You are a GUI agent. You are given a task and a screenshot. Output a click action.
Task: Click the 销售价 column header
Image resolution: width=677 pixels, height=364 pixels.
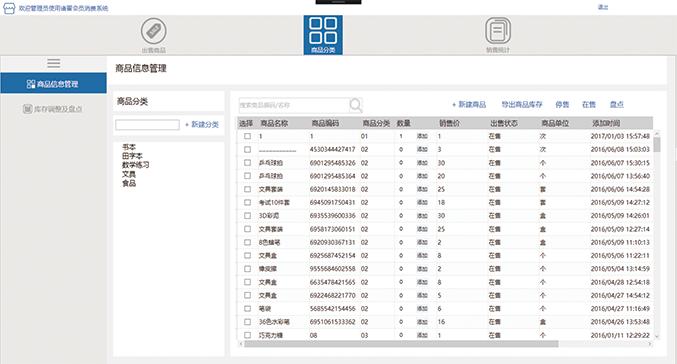pos(449,123)
